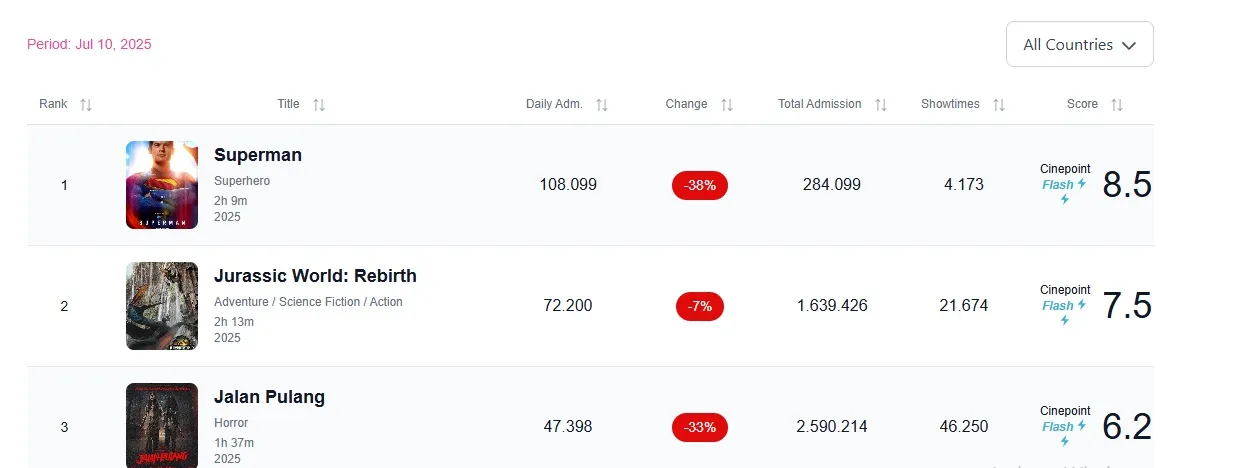Click the red -7% change badge
Screen dimensions: 1236x468
(700, 306)
